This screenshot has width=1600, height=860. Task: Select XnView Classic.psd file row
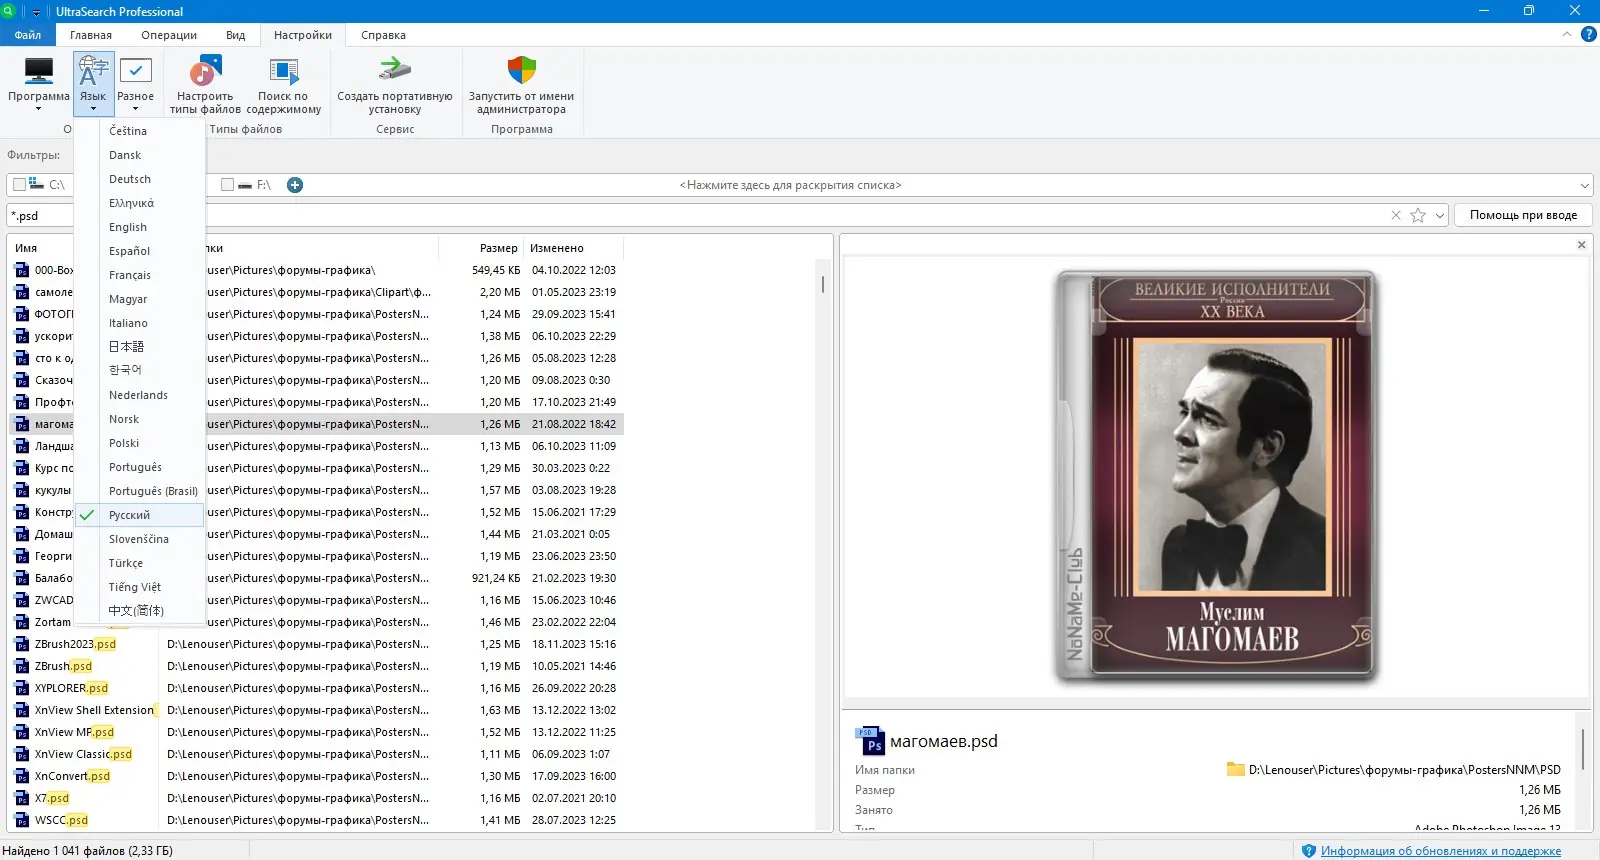point(316,754)
